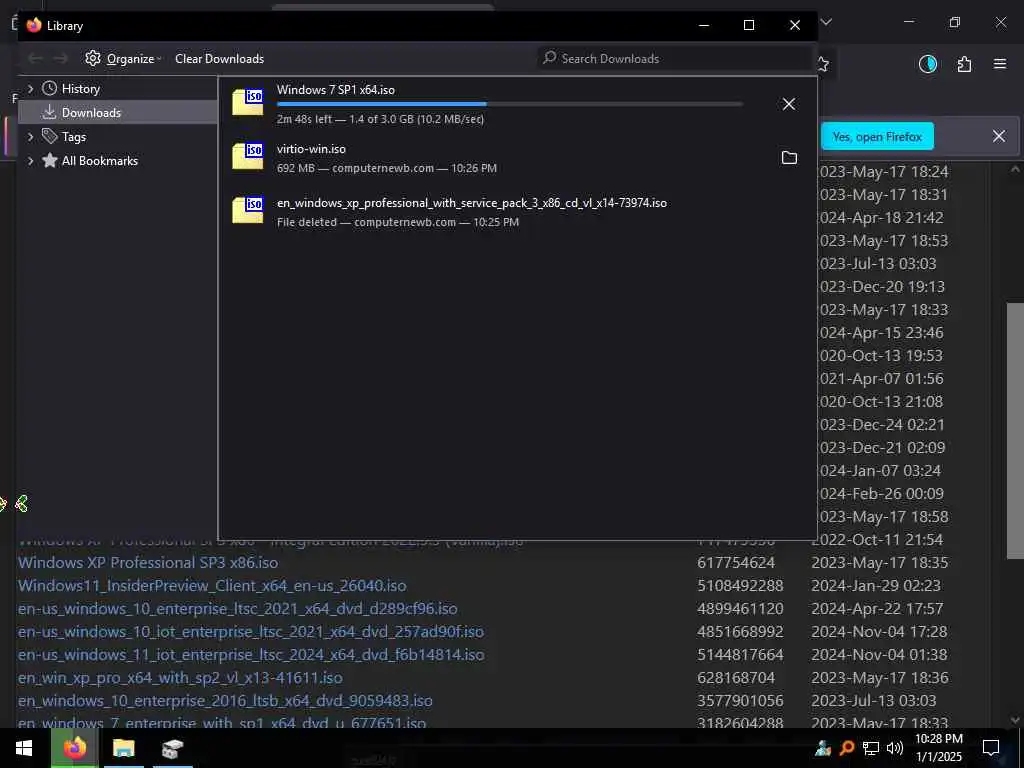The height and width of the screenshot is (768, 1024).
Task: Bookmark this page with star icon
Action: pyautogui.click(x=823, y=64)
